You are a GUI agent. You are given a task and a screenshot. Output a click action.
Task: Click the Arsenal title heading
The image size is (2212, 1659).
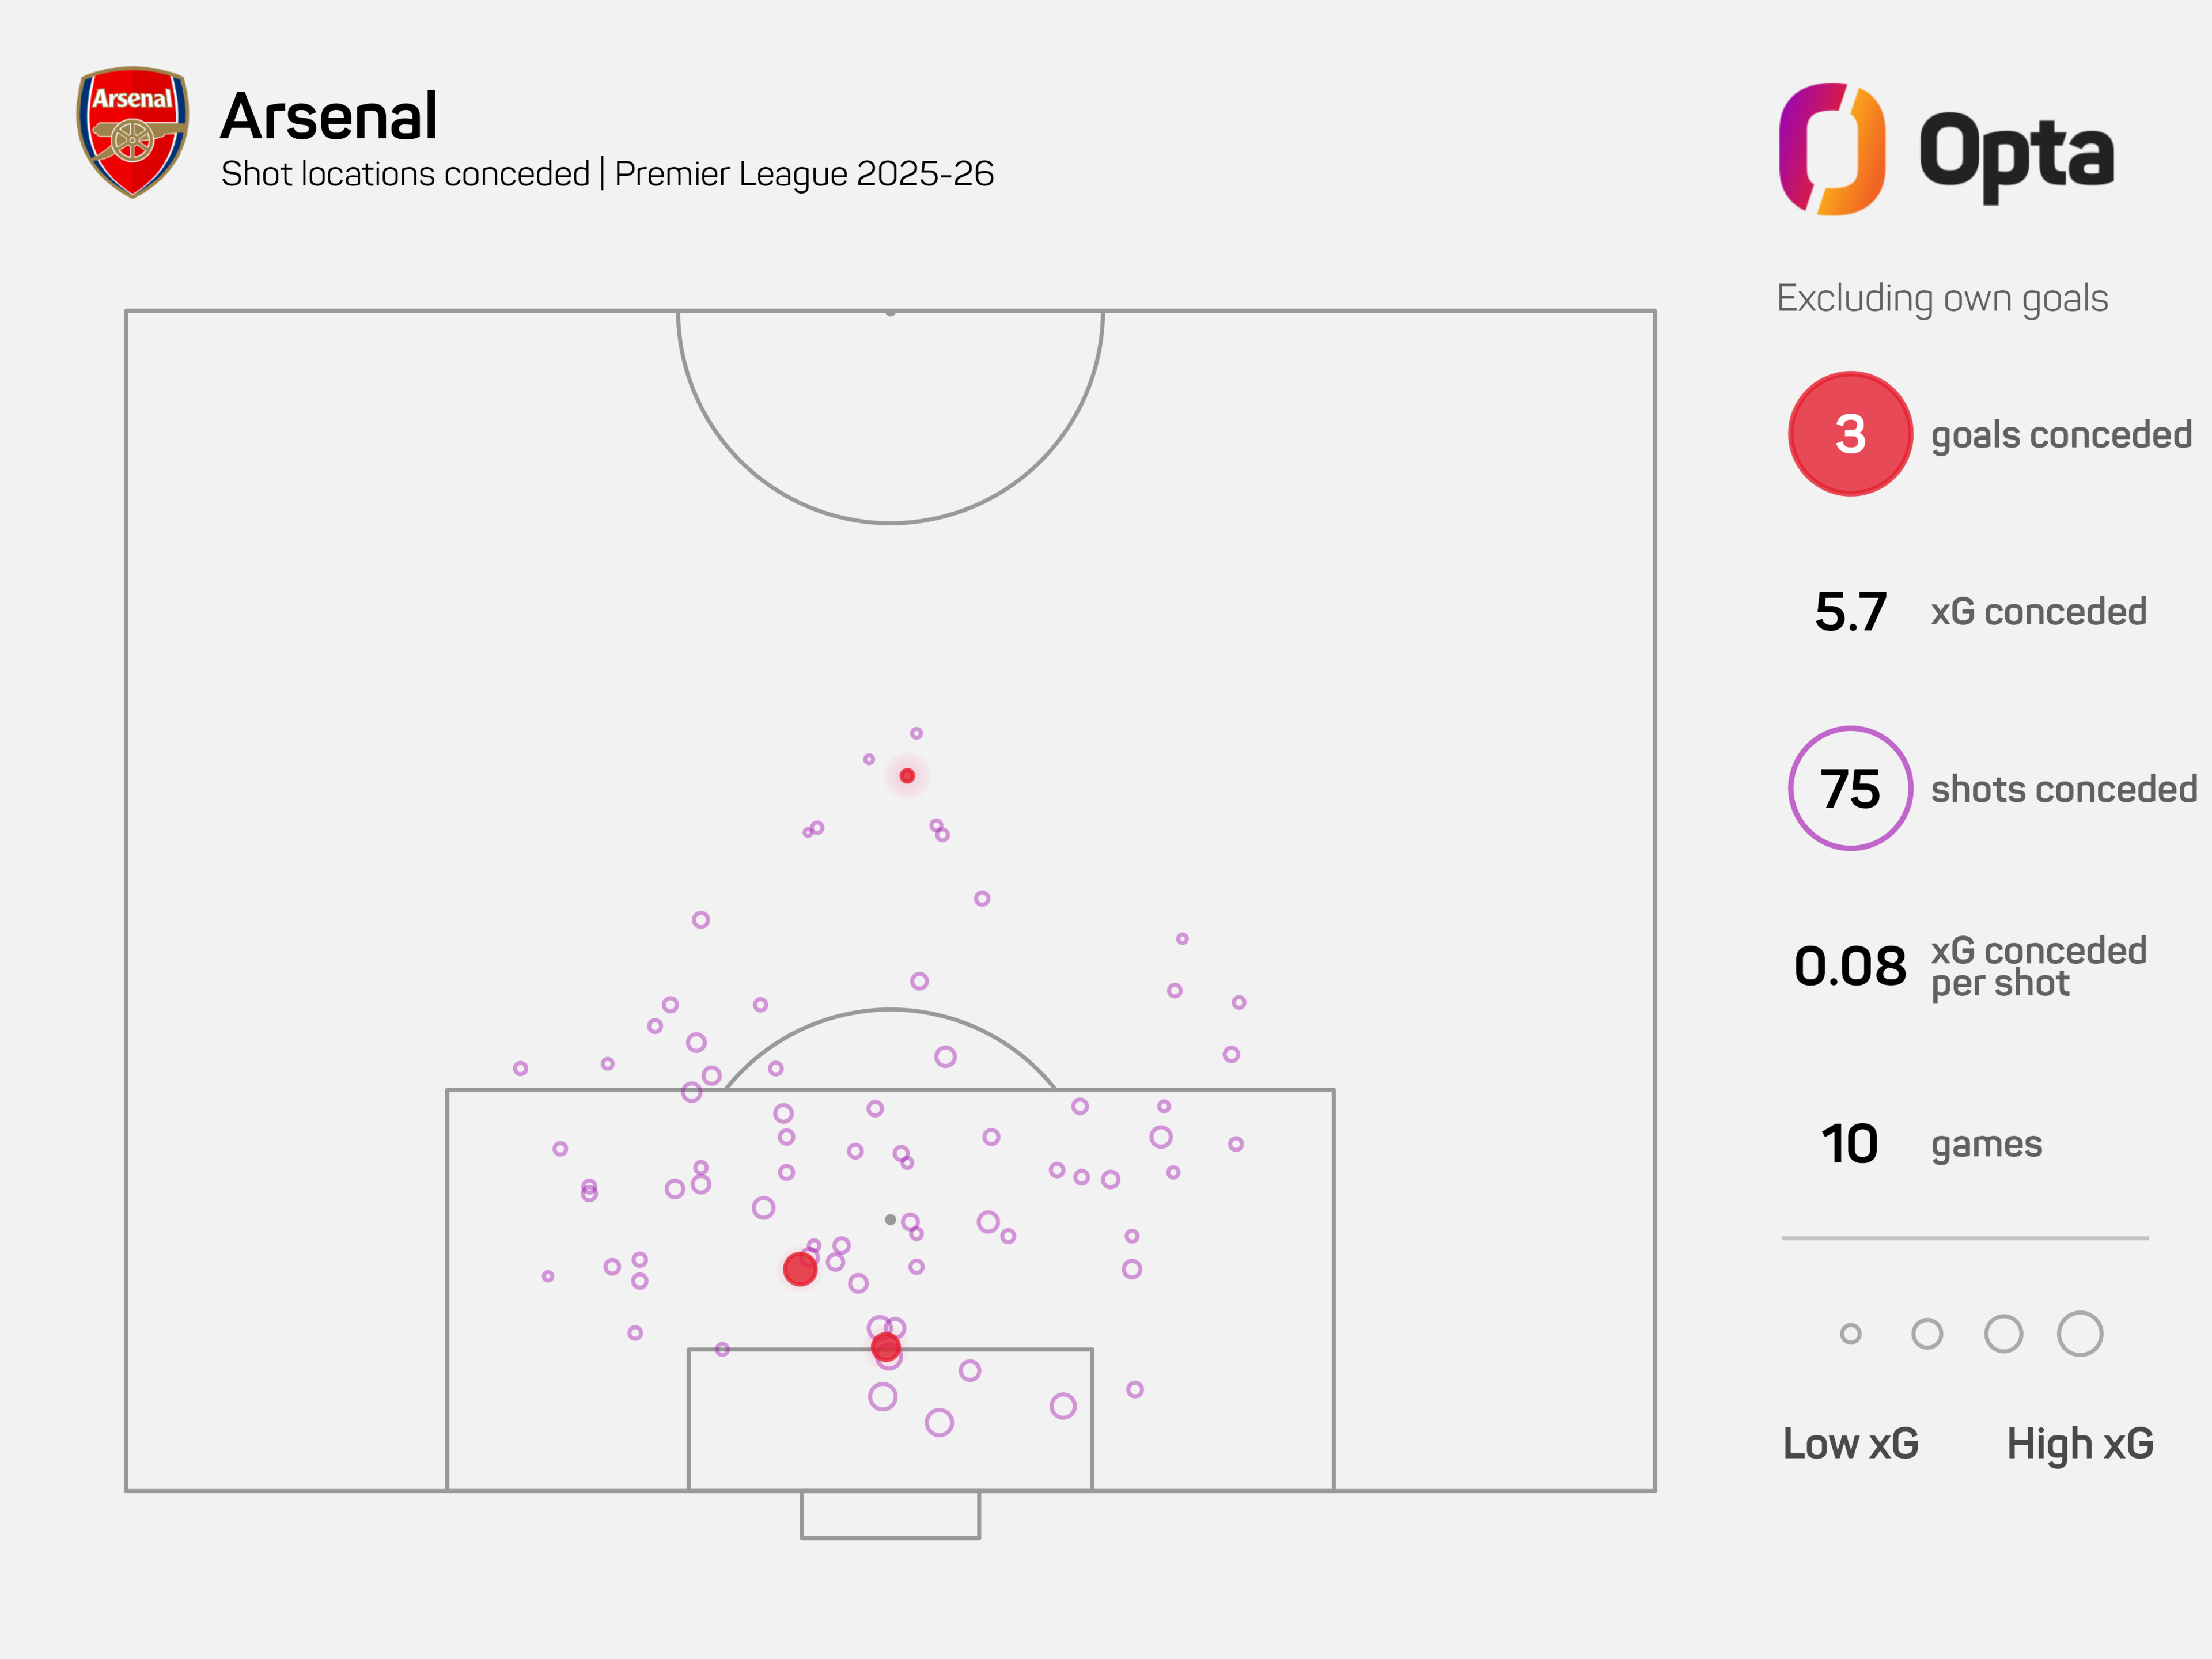pyautogui.click(x=329, y=116)
